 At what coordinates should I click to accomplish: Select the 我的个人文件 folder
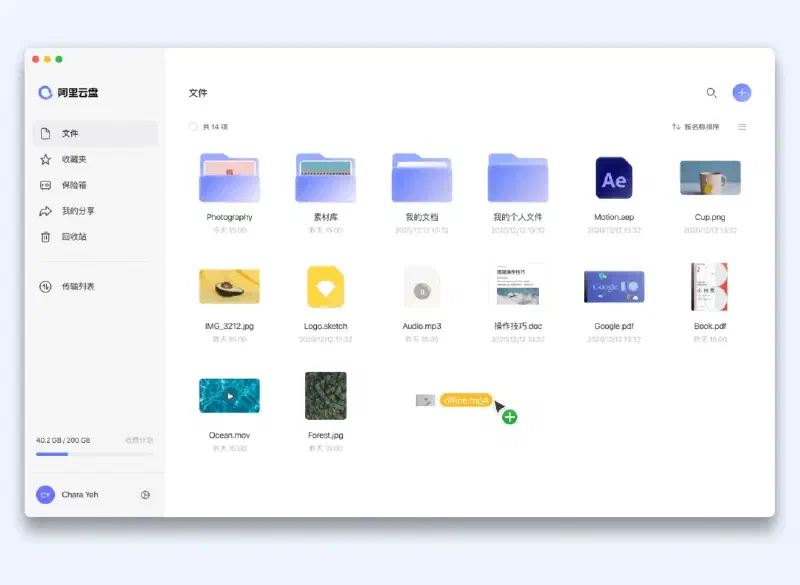518,177
